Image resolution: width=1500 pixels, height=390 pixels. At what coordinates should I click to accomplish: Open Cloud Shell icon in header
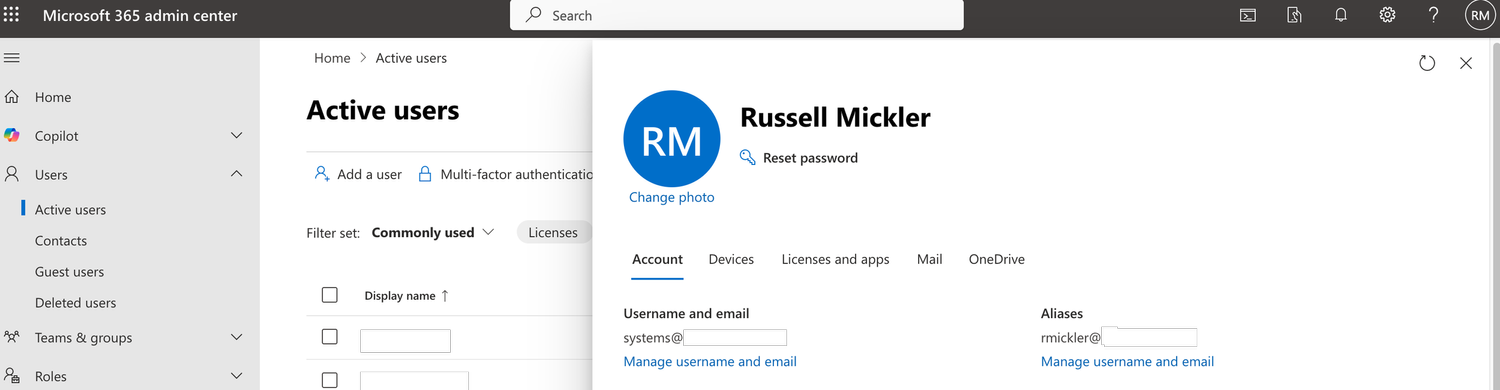point(1248,15)
